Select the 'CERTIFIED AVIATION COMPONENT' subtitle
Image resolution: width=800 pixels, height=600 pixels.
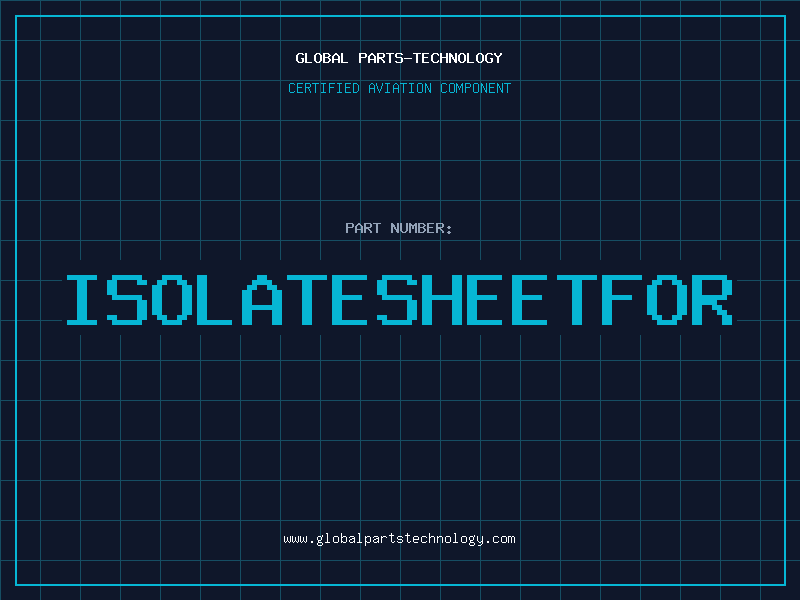[x=399, y=88]
